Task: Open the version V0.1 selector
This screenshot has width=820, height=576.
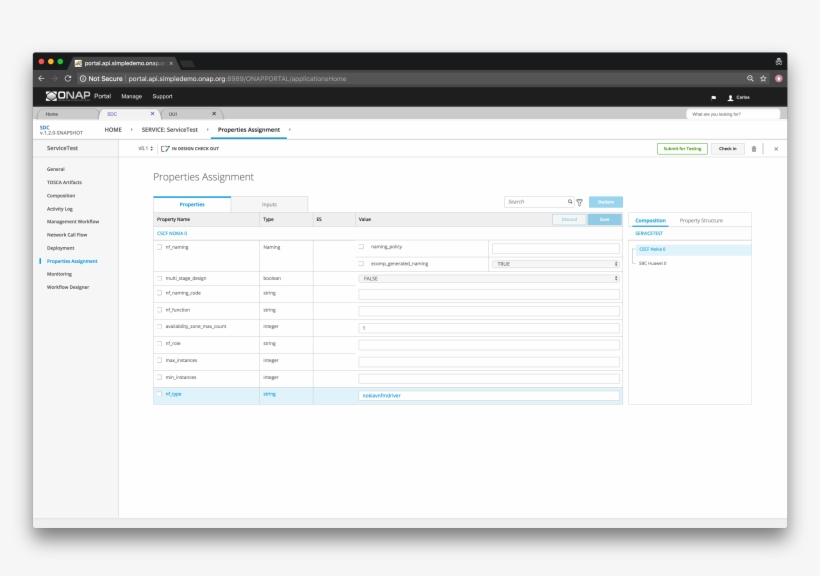Action: click(145, 149)
